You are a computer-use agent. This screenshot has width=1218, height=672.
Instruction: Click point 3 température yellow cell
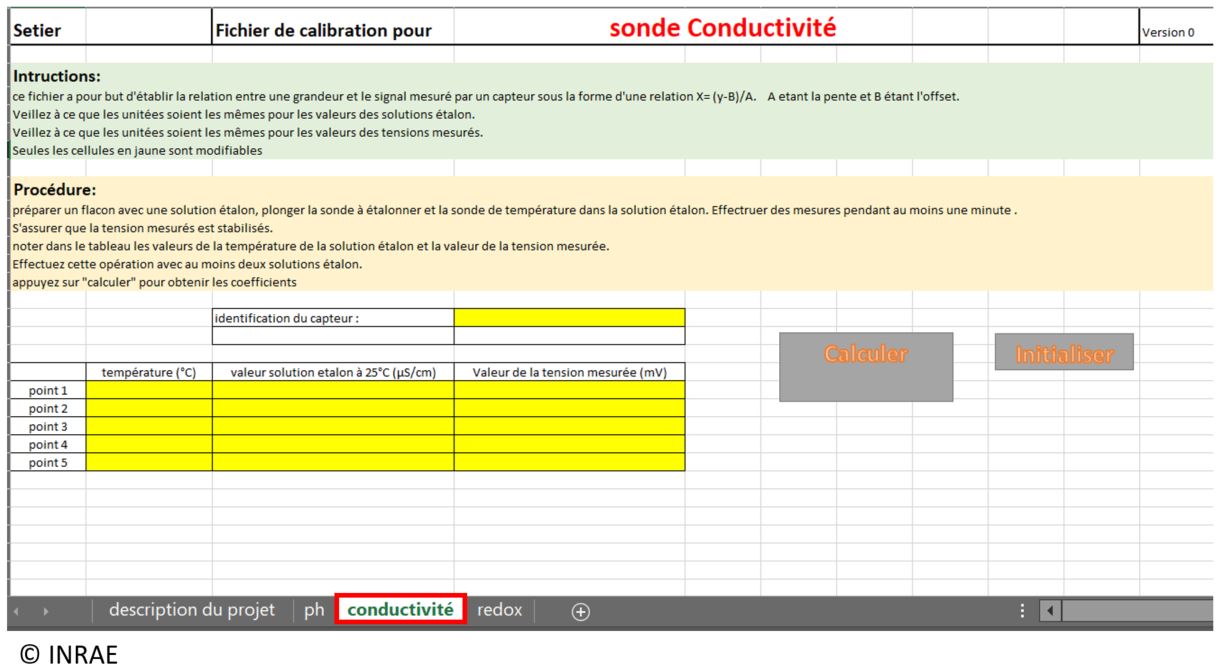(x=149, y=426)
